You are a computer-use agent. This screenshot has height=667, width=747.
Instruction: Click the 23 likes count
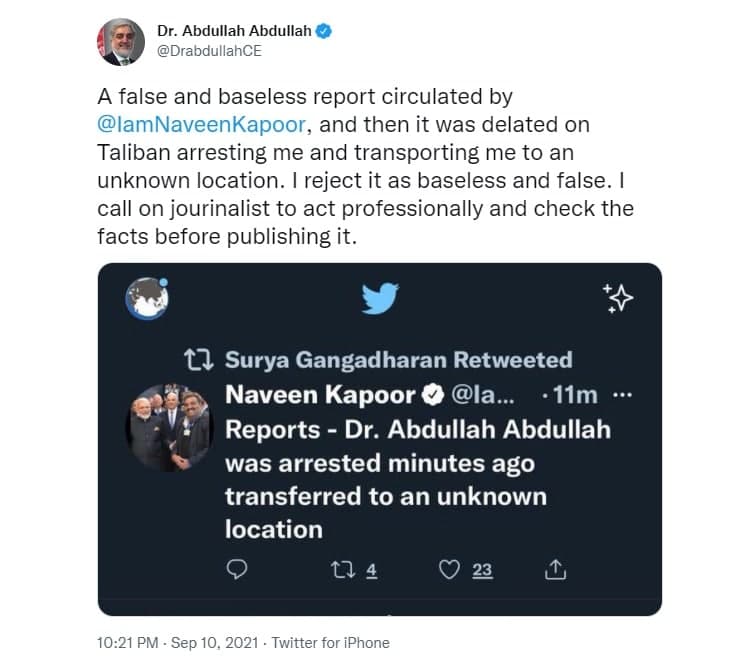click(482, 570)
